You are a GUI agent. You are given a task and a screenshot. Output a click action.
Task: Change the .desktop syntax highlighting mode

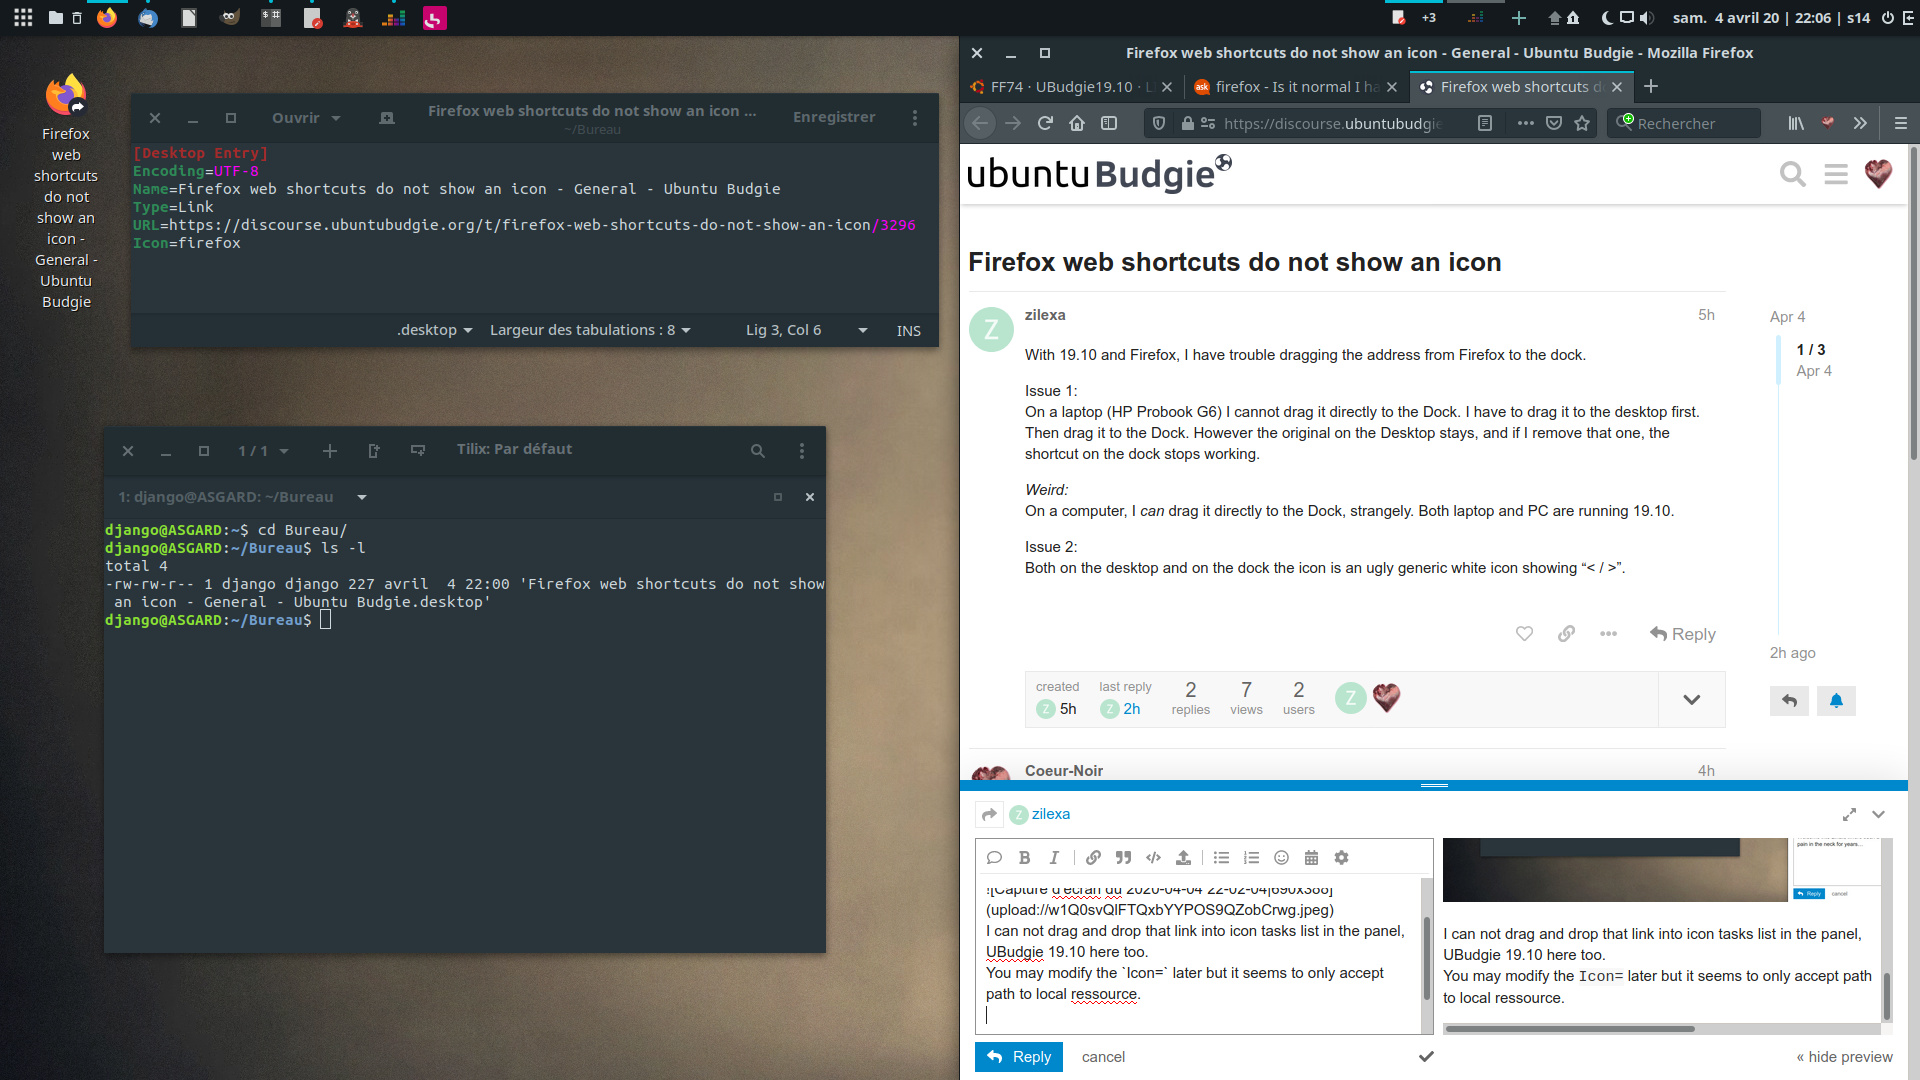tap(434, 330)
